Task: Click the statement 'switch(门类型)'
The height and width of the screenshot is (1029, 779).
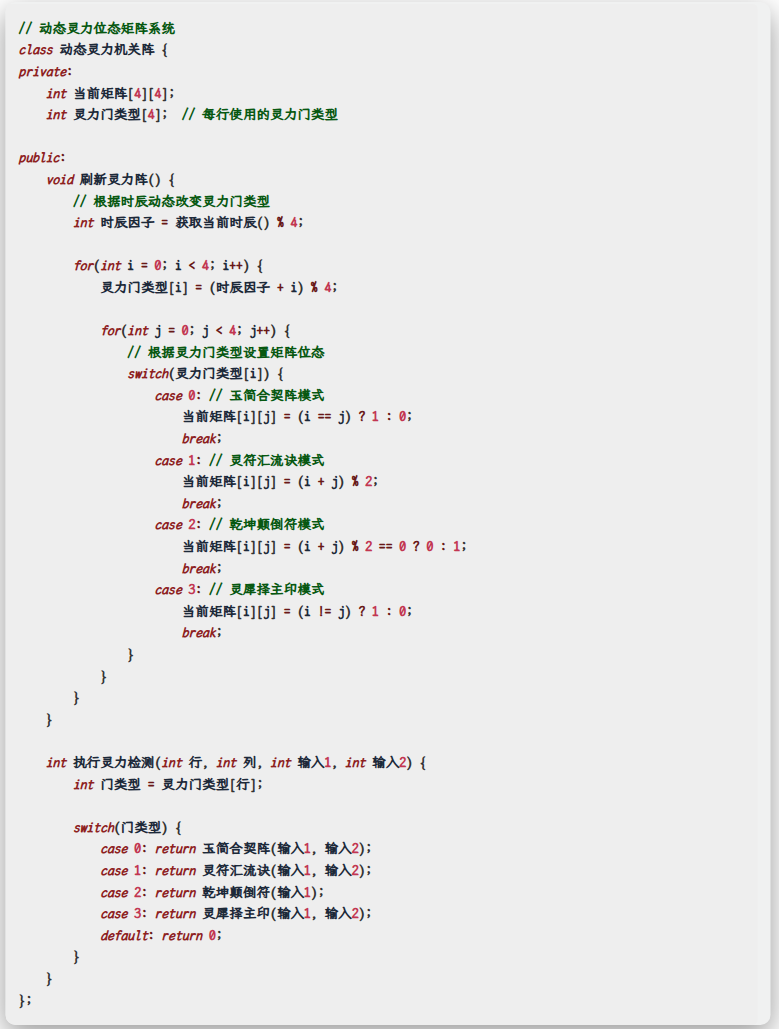Action: (x=120, y=828)
